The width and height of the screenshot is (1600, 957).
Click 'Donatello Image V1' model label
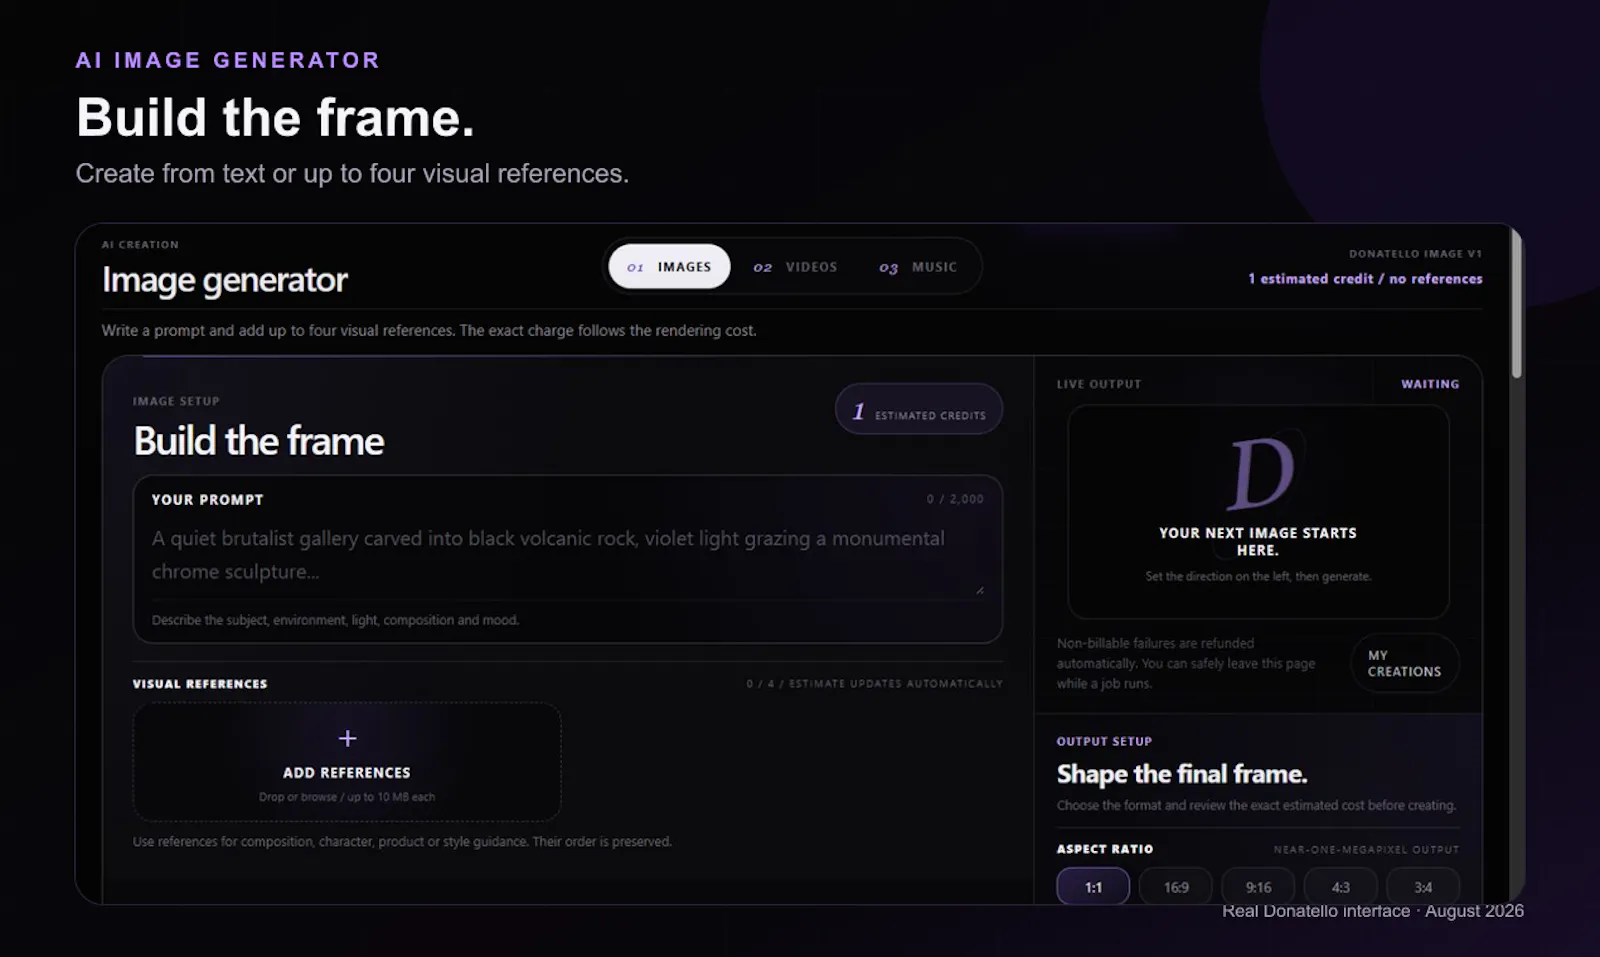click(1415, 254)
